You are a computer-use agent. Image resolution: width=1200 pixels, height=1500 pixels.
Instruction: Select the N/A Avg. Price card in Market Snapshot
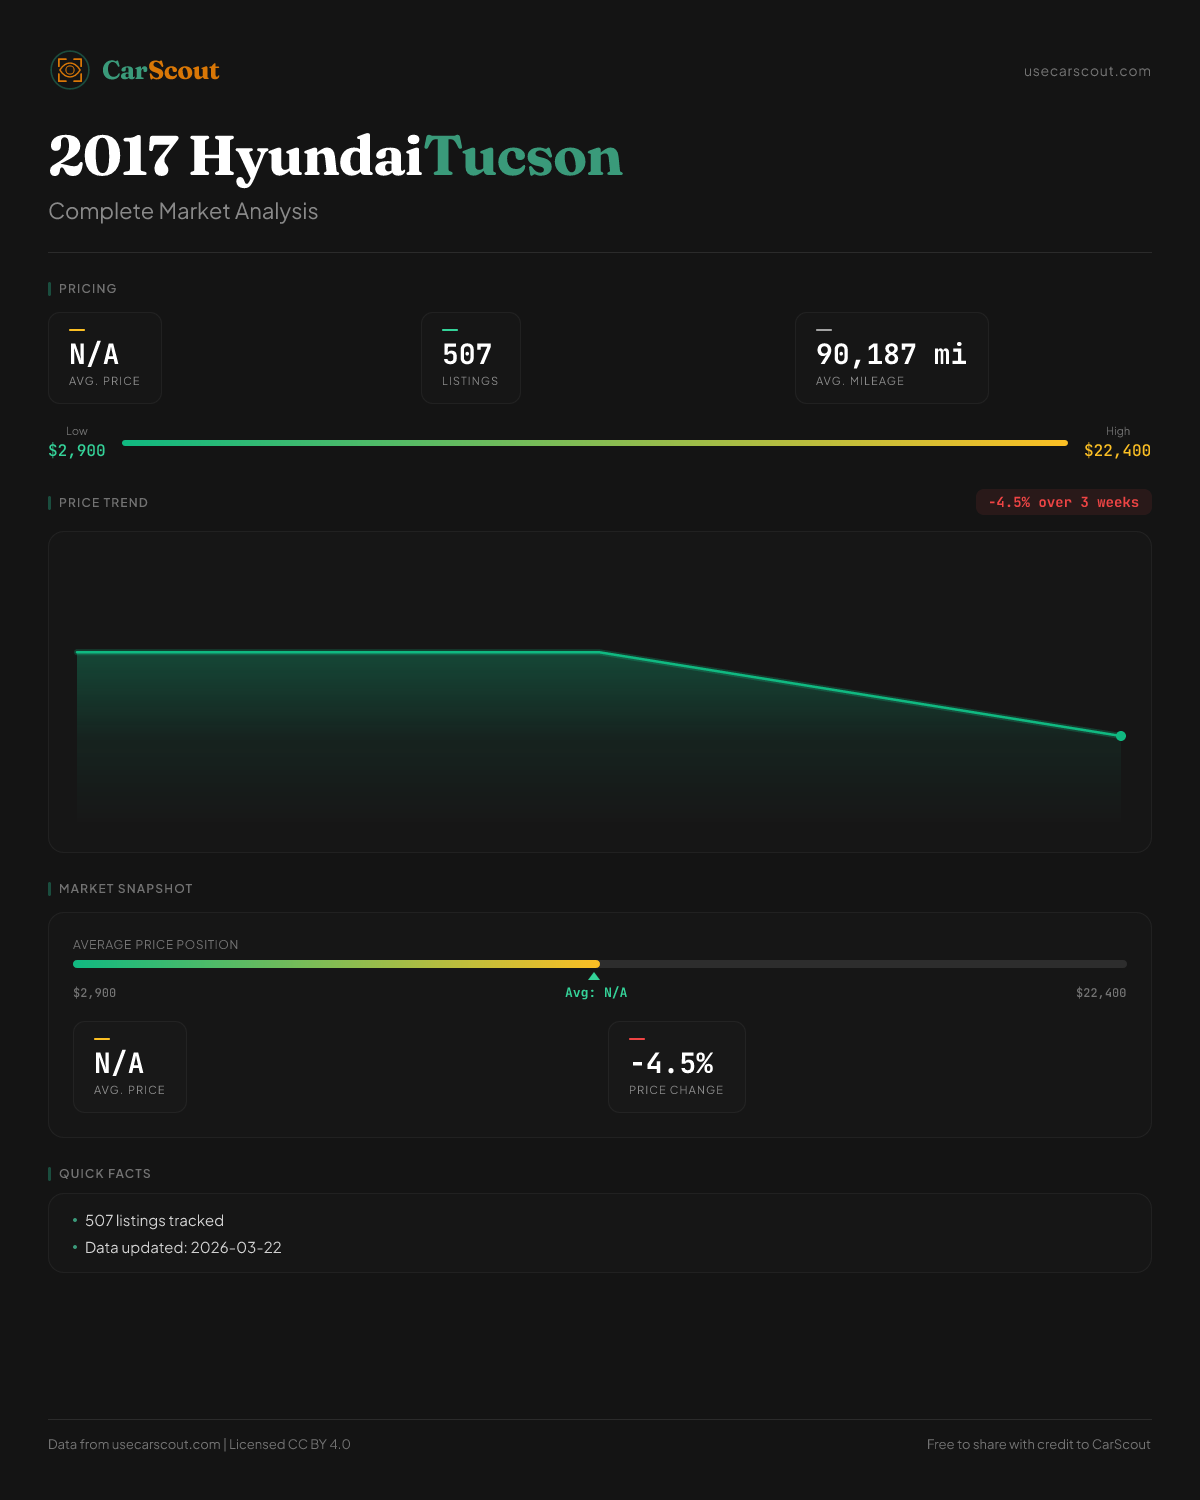(x=130, y=1067)
